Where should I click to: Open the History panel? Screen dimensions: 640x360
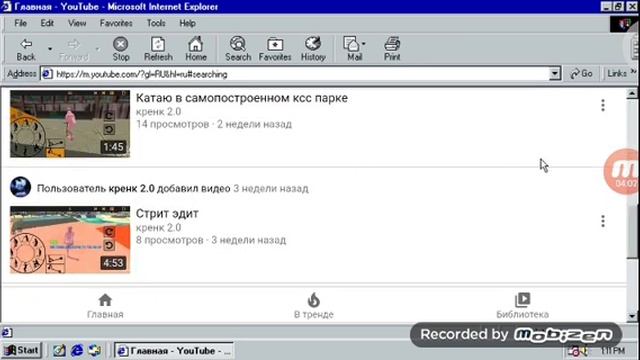click(313, 49)
